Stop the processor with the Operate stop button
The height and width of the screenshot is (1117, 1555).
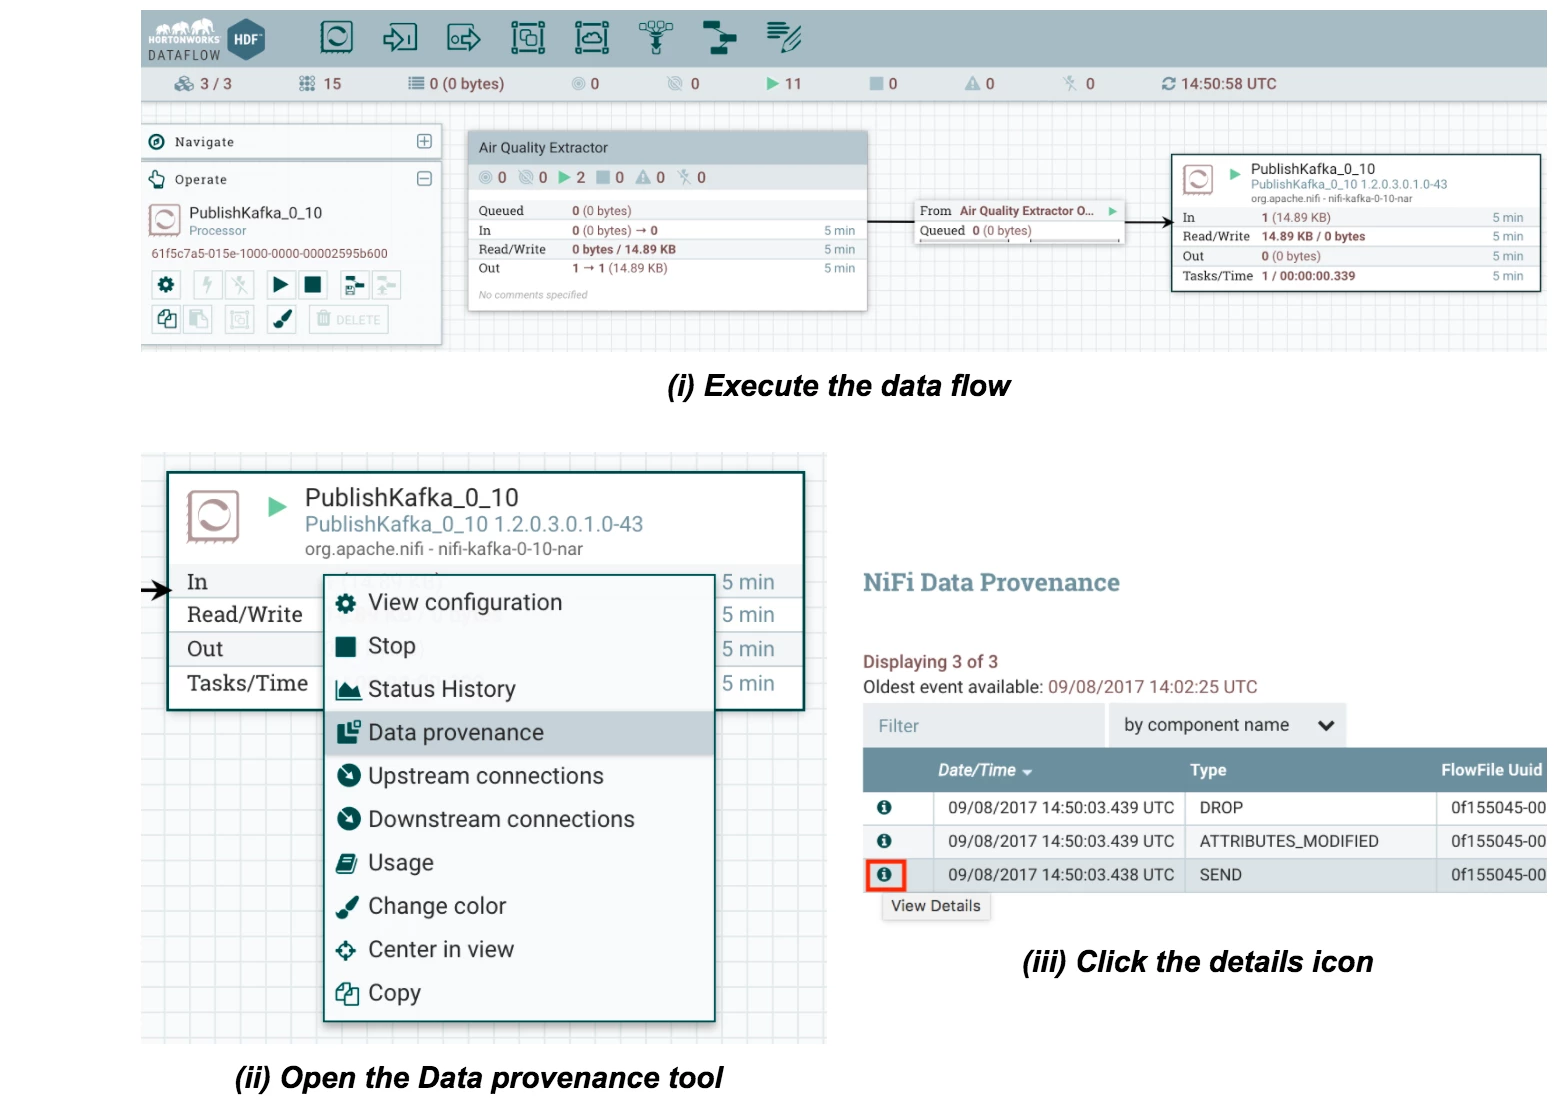(313, 285)
